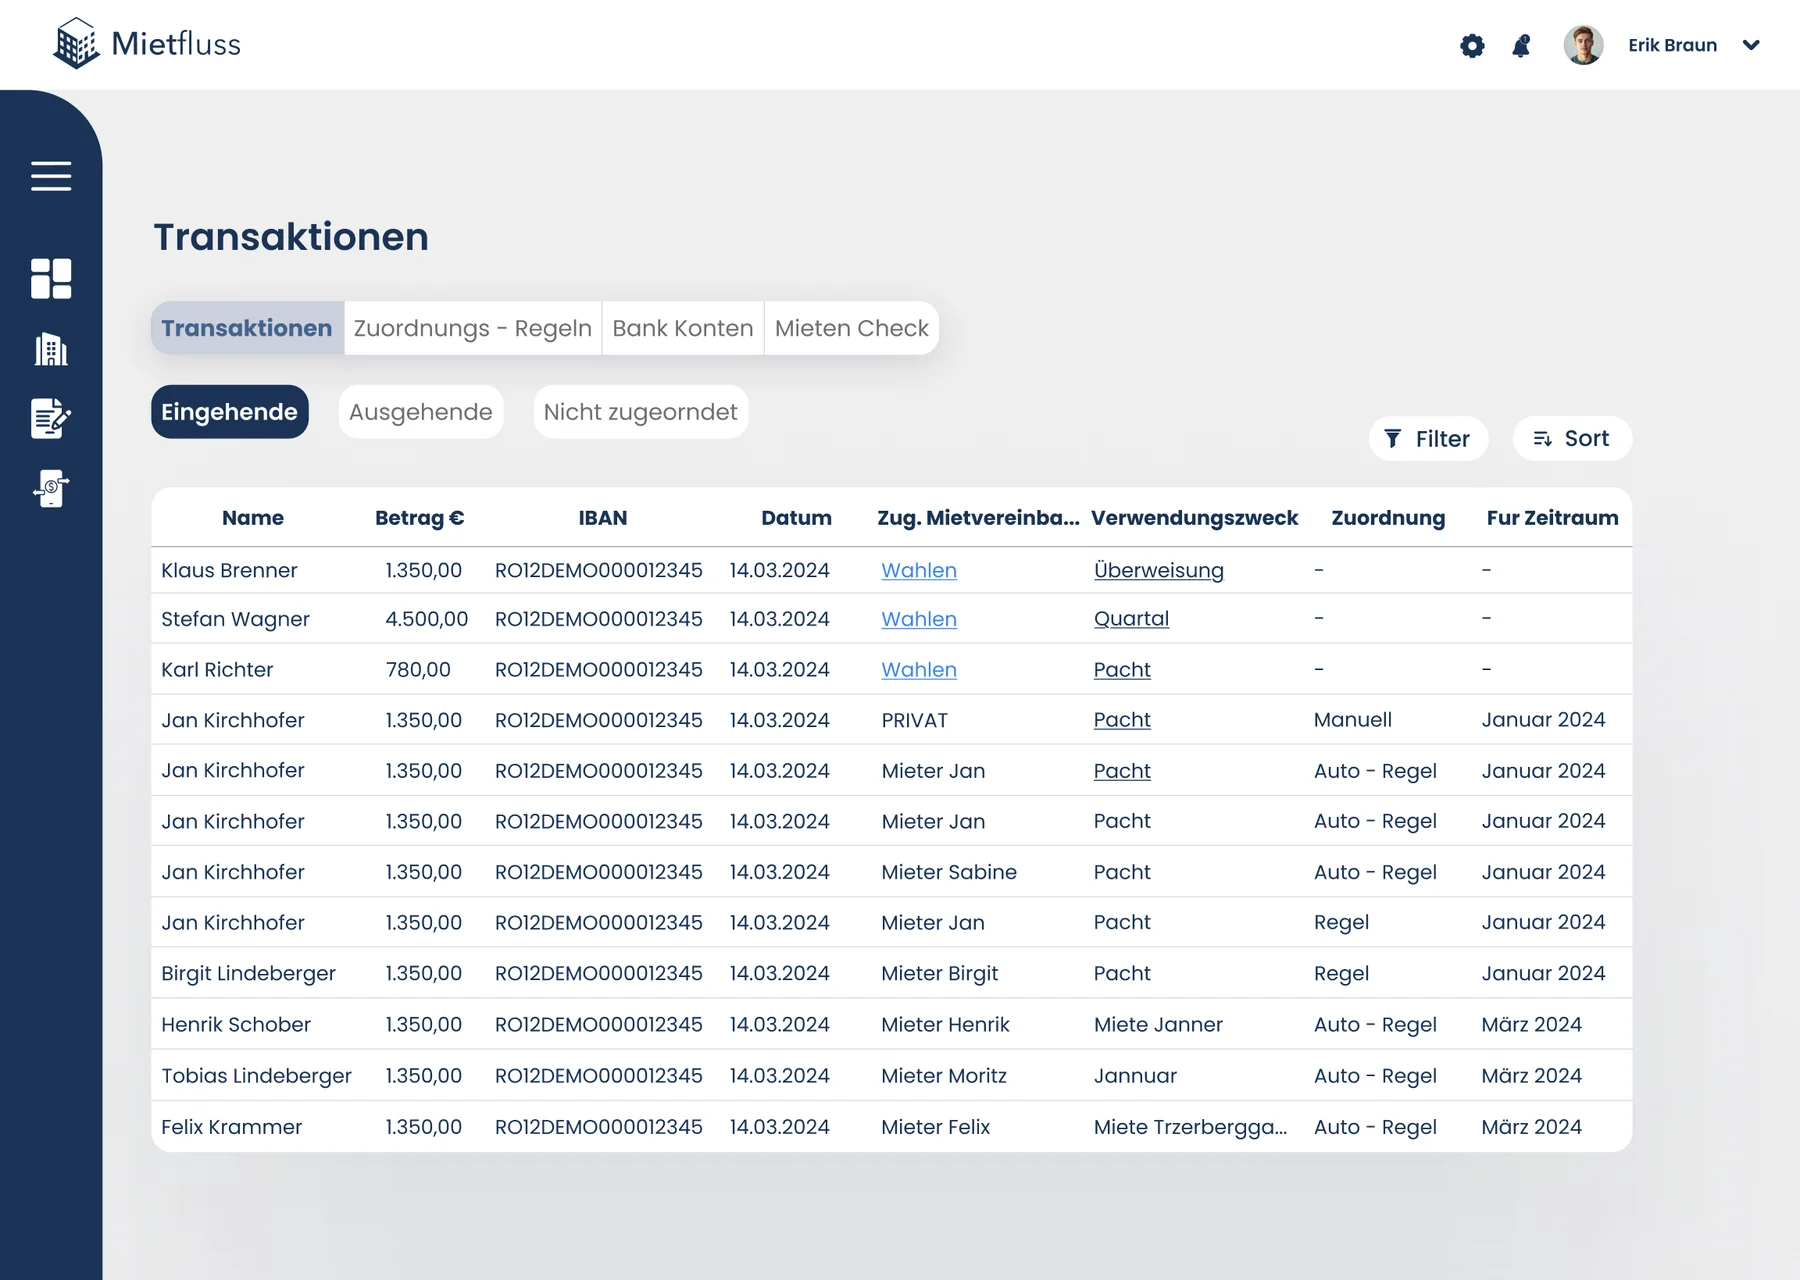Expand the Erik Braun user dropdown

(1751, 45)
